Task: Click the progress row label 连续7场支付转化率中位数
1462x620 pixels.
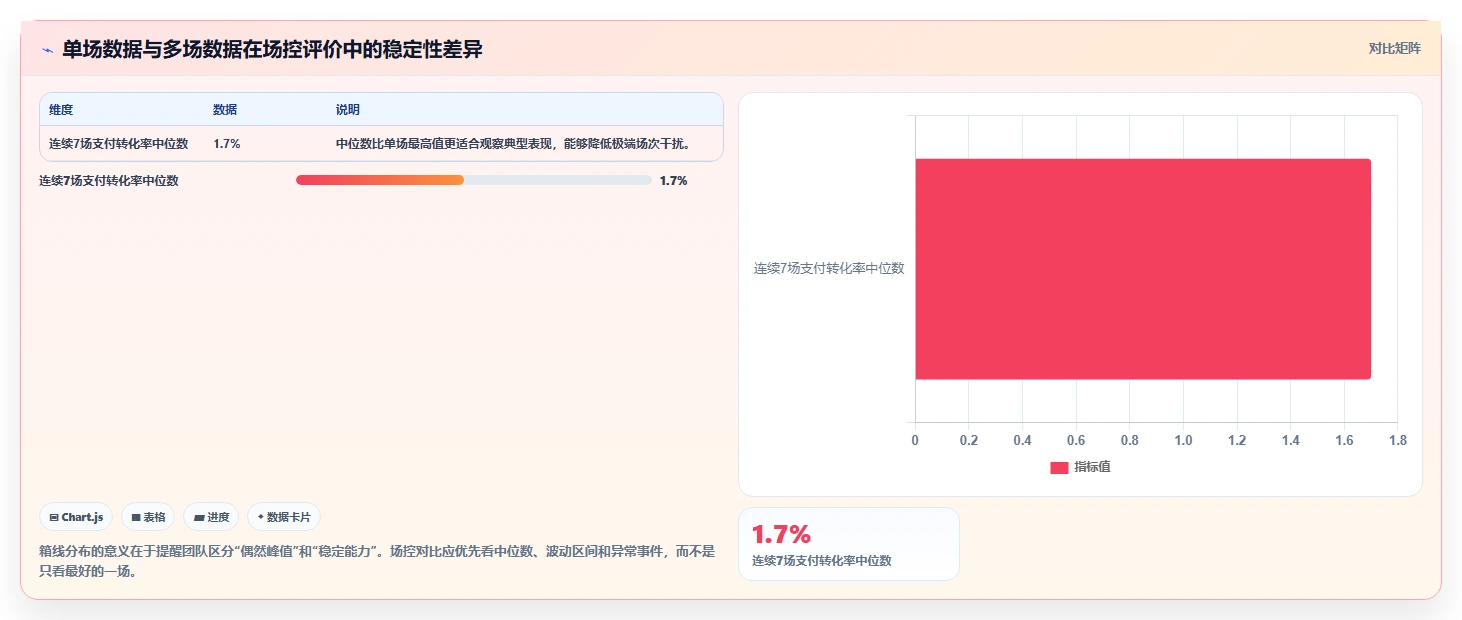Action: pos(109,180)
